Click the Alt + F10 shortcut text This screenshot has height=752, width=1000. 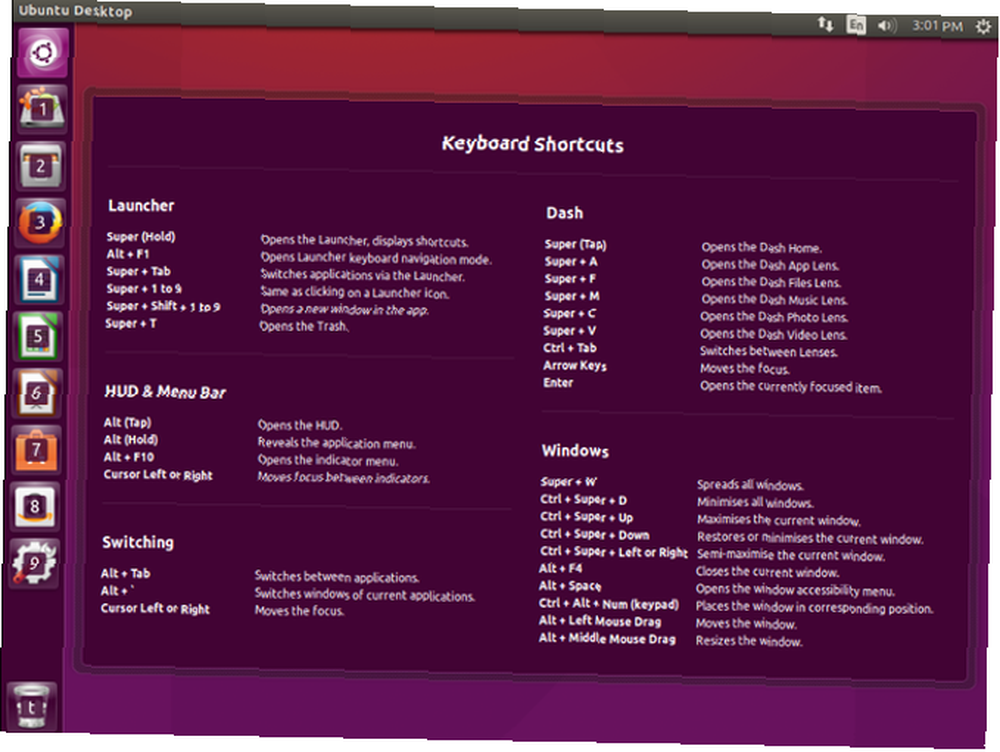(129, 457)
